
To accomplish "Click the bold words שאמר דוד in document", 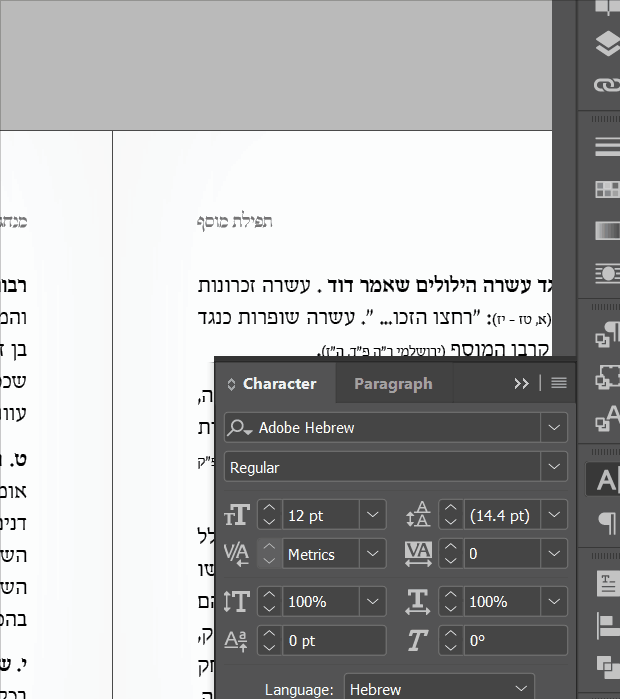I will 368,285.
